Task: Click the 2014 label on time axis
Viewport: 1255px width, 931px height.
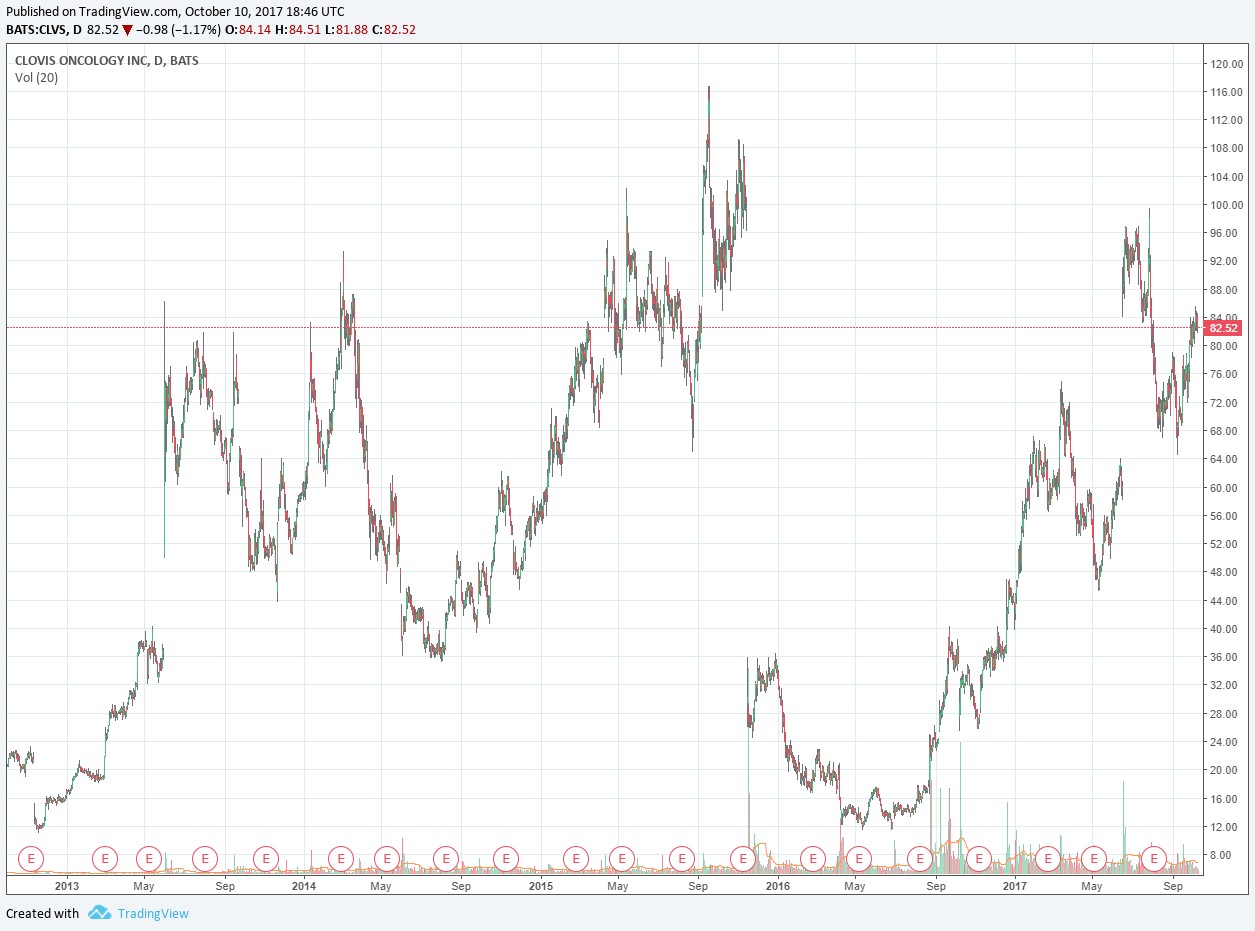Action: [304, 886]
